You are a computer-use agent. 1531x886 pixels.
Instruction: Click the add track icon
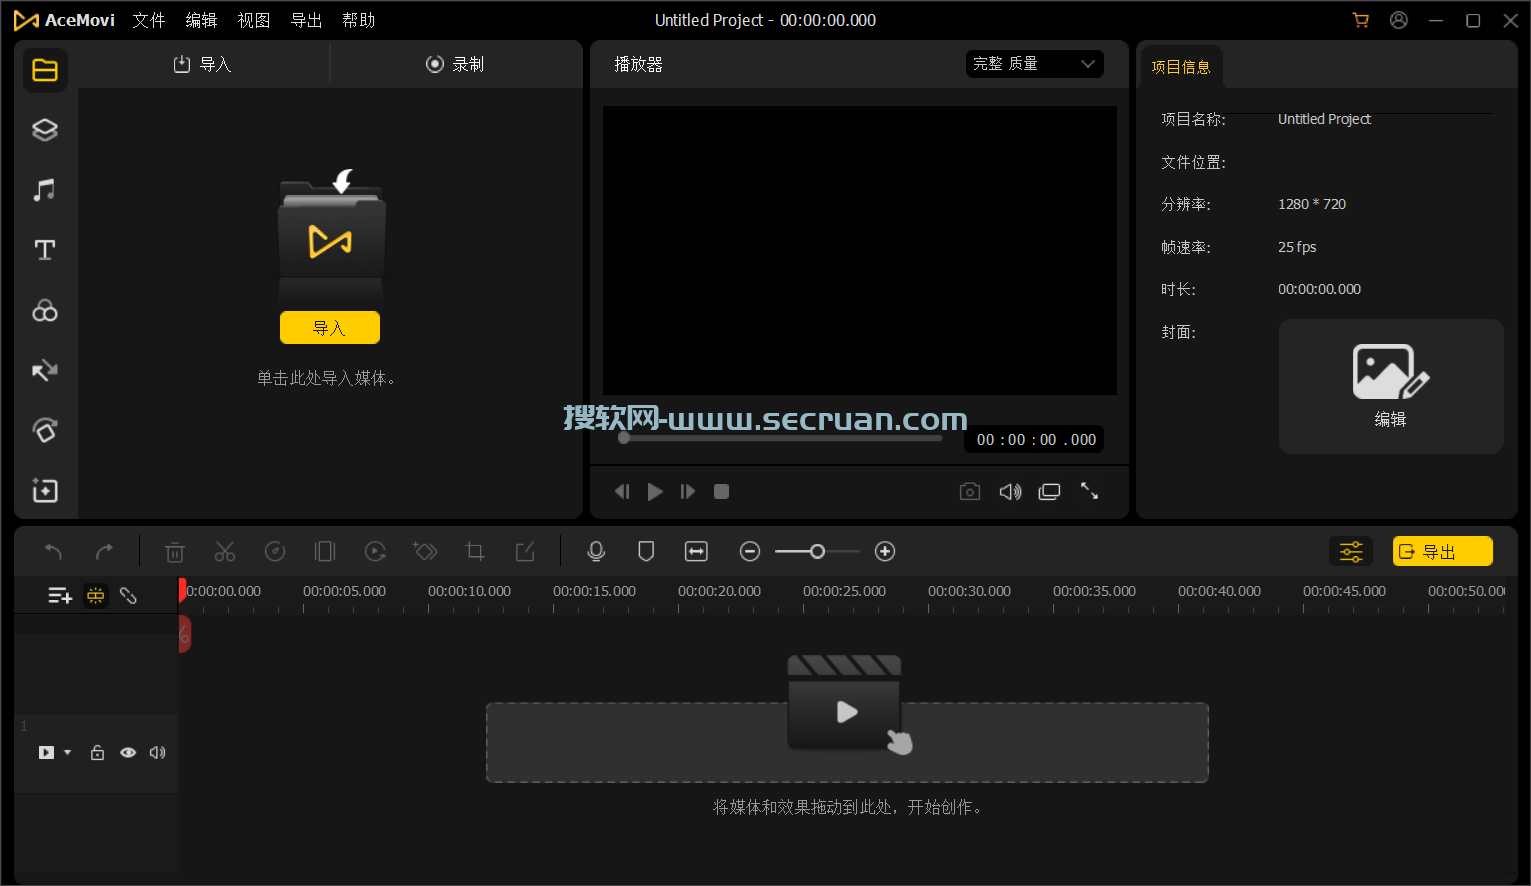(60, 595)
